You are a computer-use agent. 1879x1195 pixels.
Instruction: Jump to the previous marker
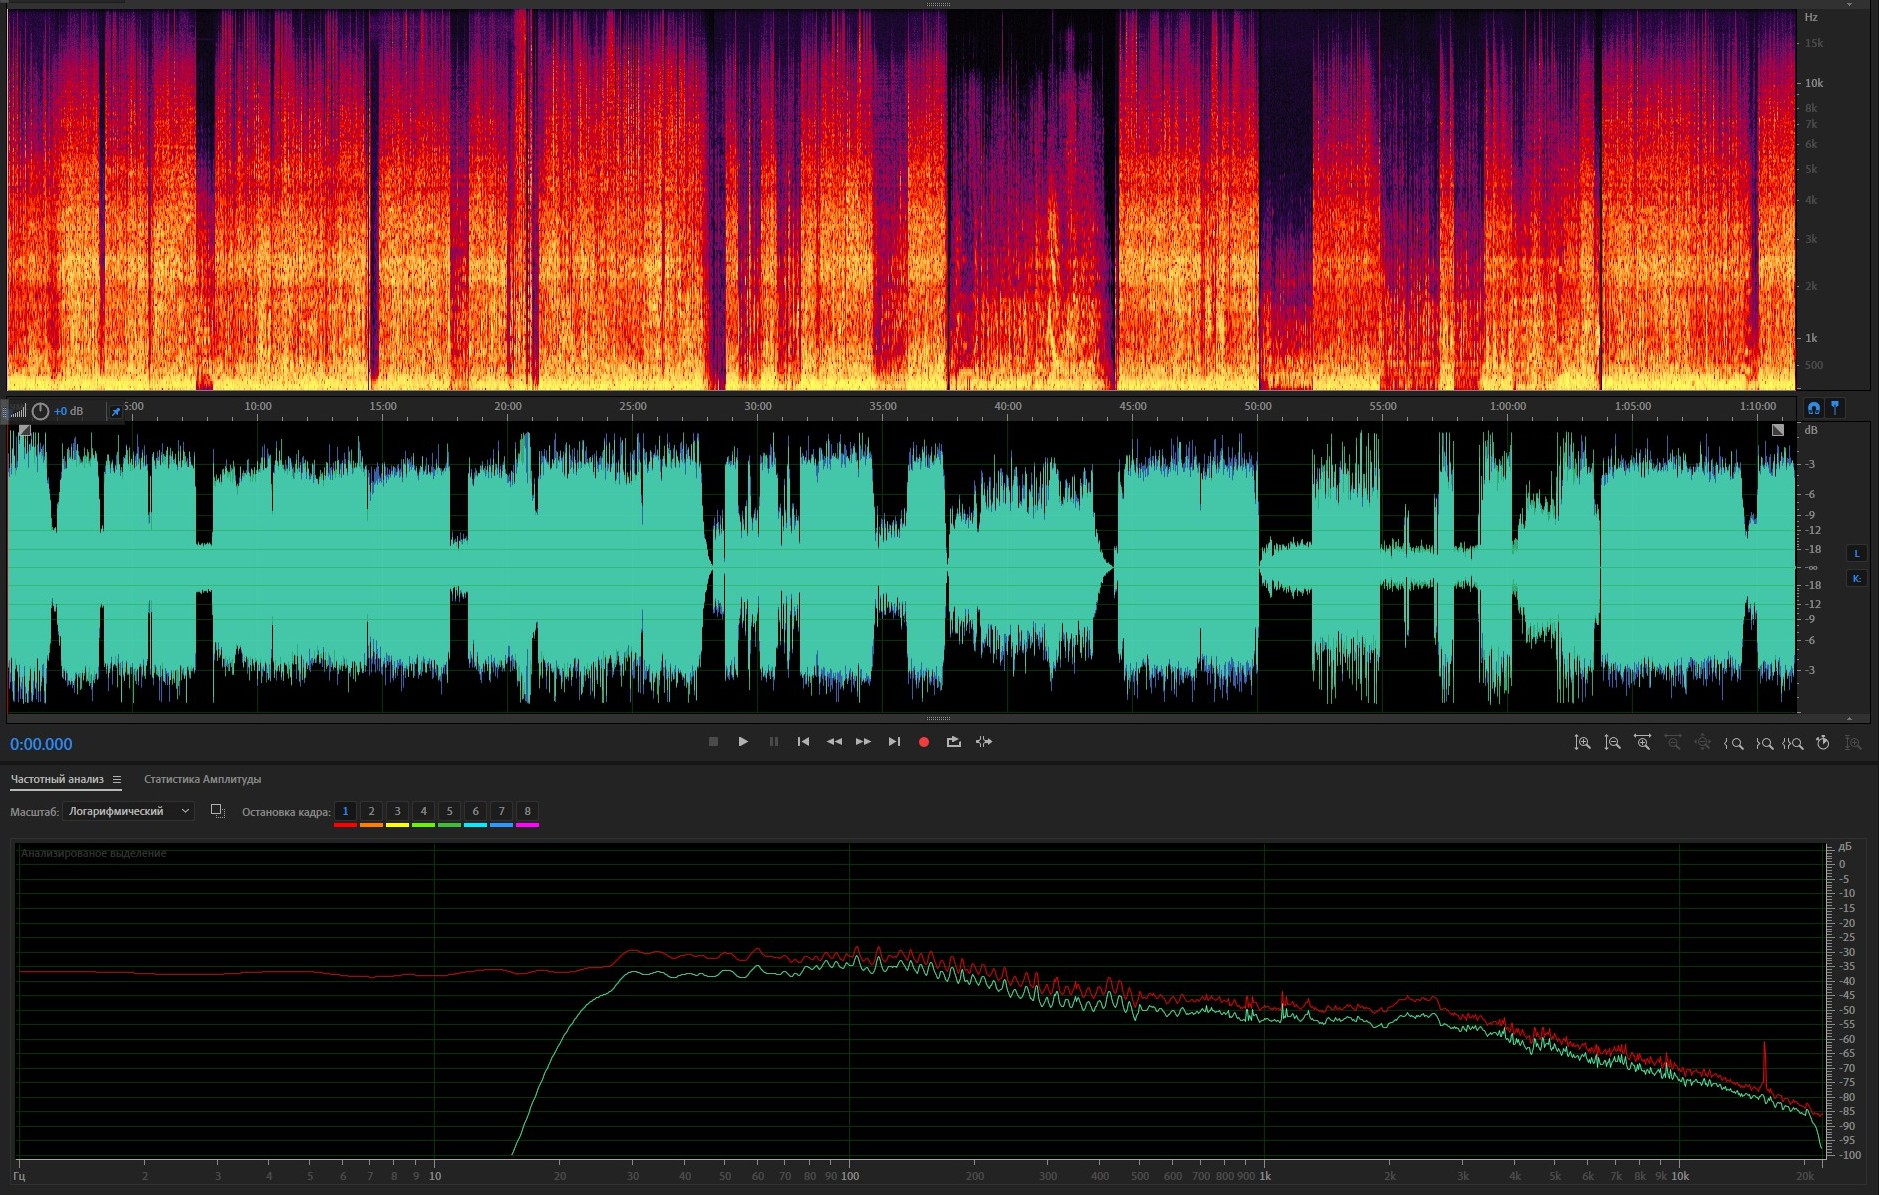coord(803,742)
